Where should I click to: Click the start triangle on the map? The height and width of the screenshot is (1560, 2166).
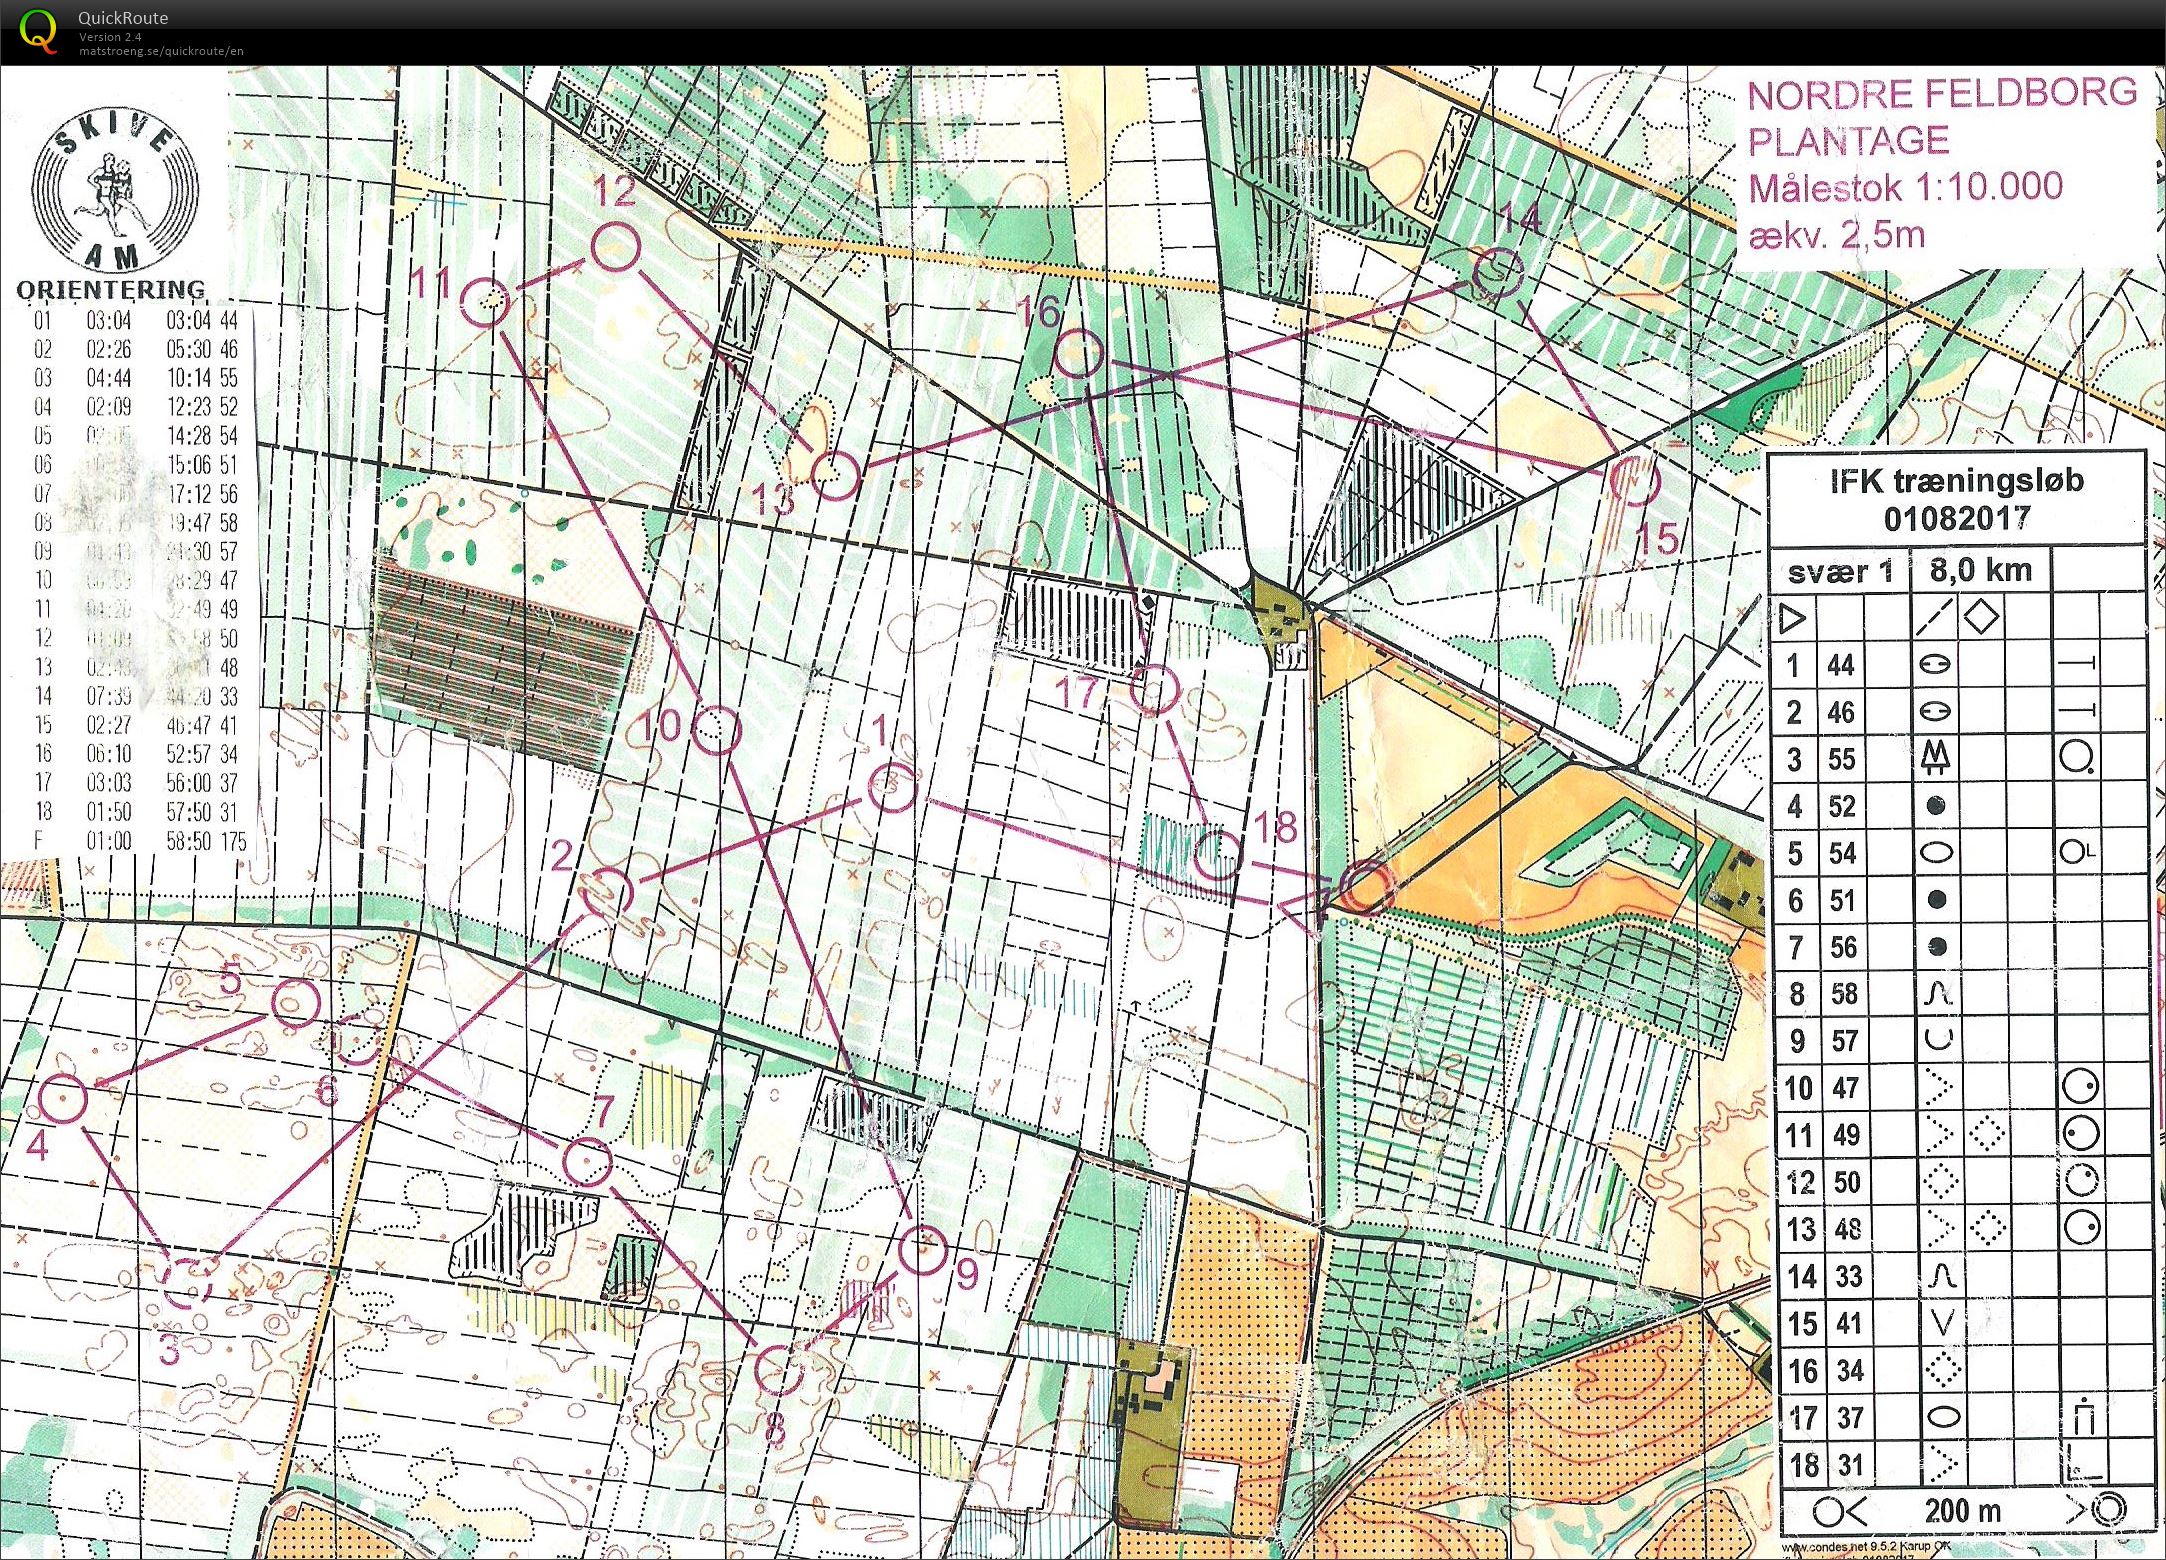pyautogui.click(x=1307, y=908)
